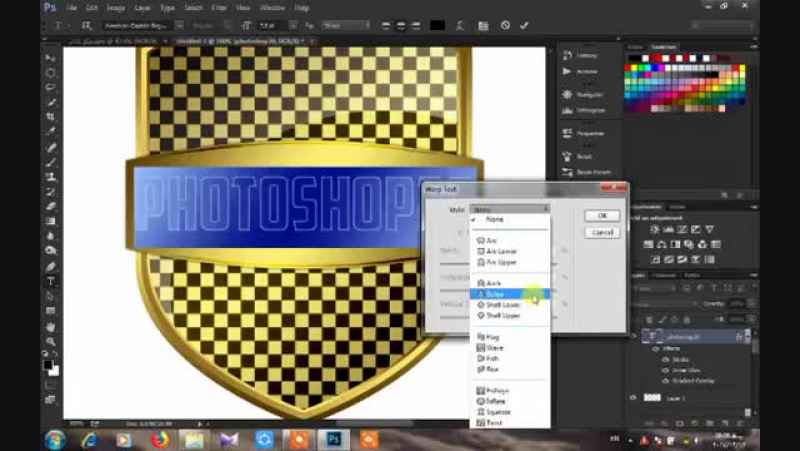Open the Style dropdown in Warp Text
The width and height of the screenshot is (800, 451).
pos(510,209)
